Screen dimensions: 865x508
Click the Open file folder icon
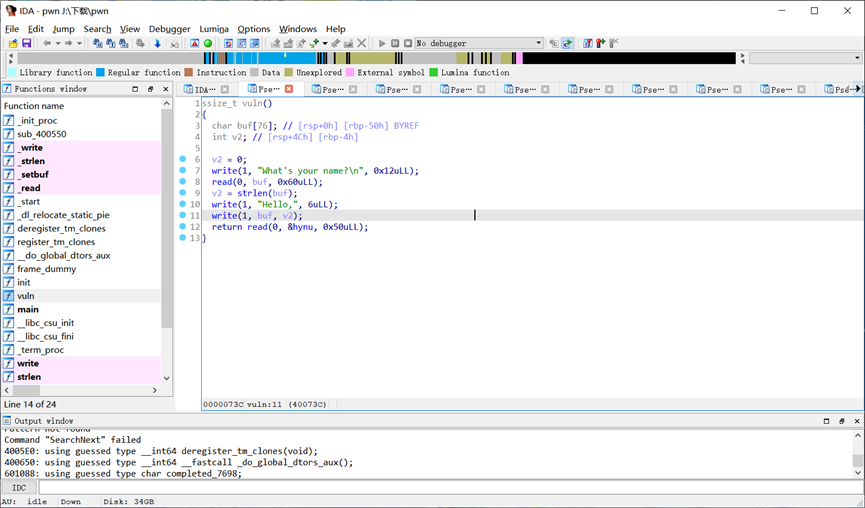(13, 44)
